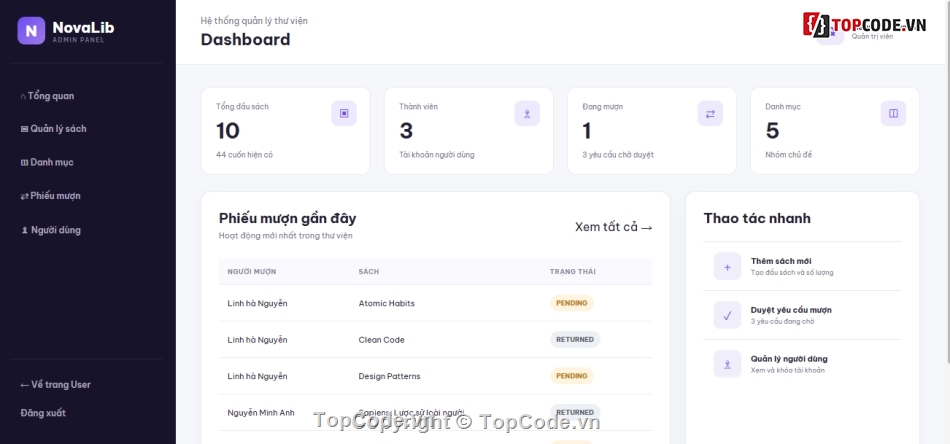Screen dimensions: 950x444
Task: Click Về trang User link
Action: point(56,385)
